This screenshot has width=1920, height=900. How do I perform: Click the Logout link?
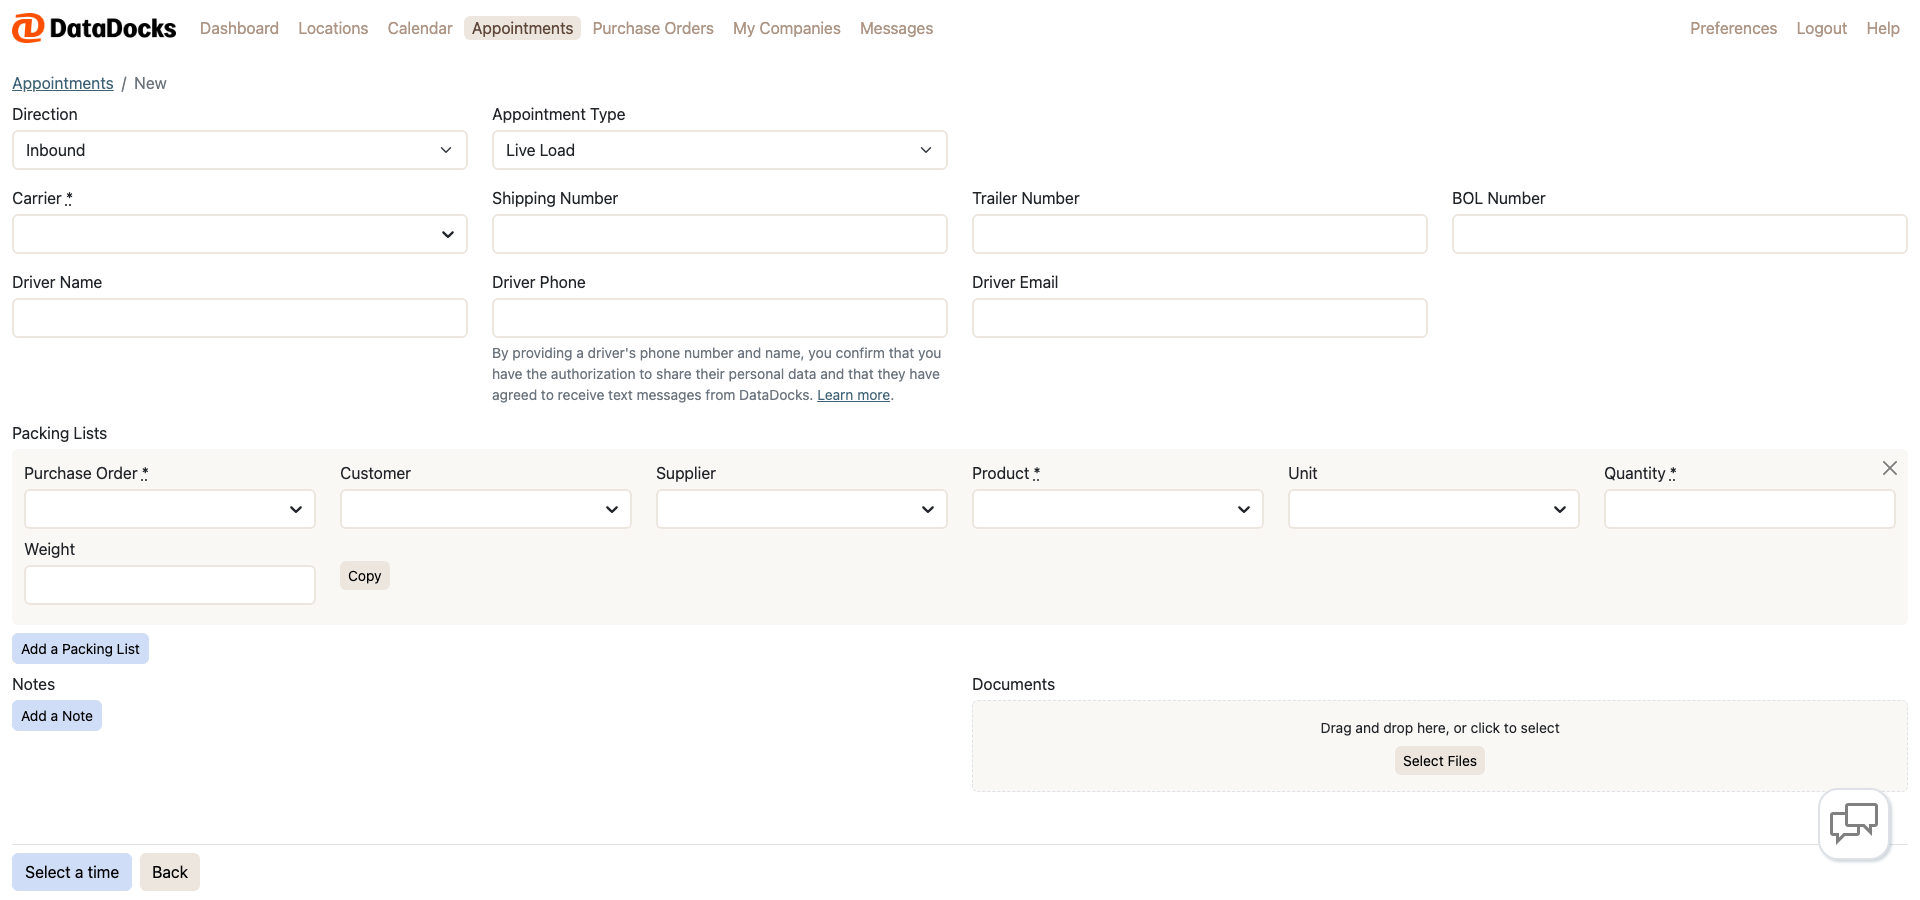click(x=1821, y=28)
